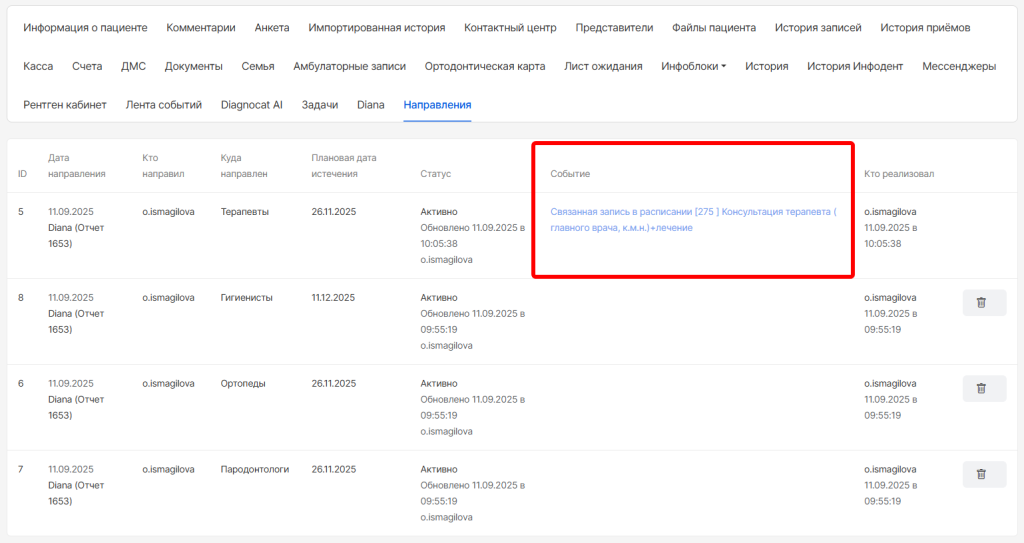Open linked schedule record Консультация терапевта
1024x543 pixels.
(x=693, y=220)
